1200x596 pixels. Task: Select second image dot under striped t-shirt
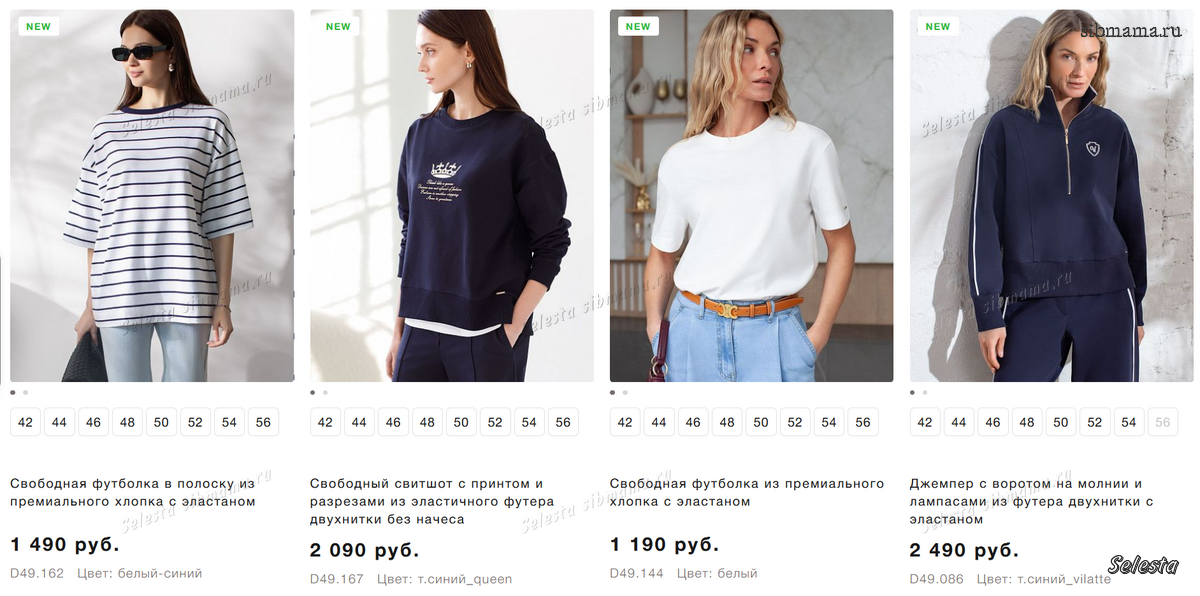pos(25,393)
